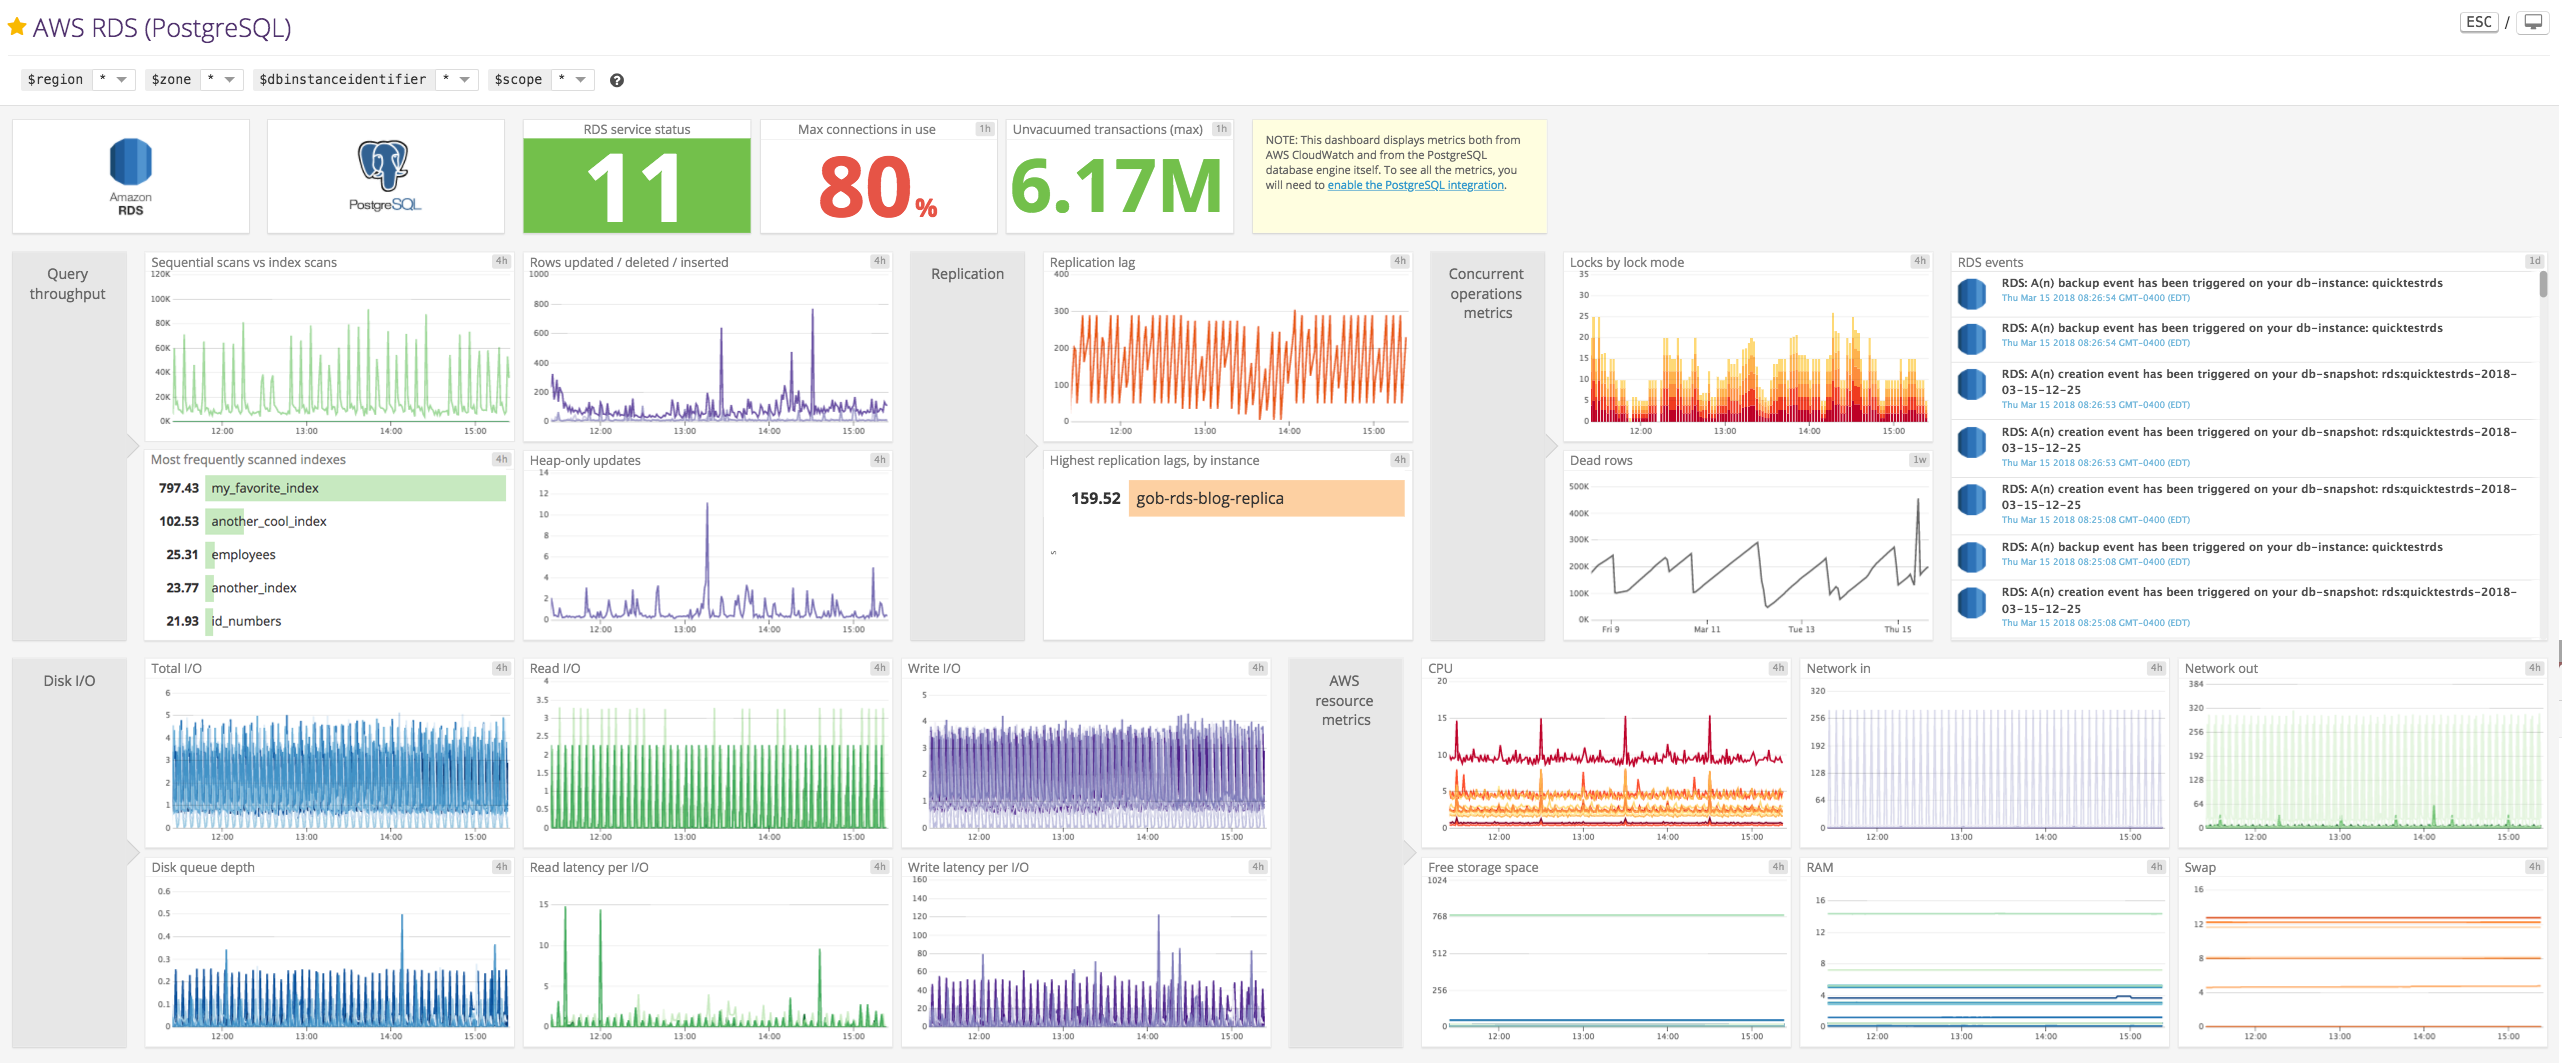2562x1063 pixels.
Task: Open the help question-mark icon near the template variables
Action: pyautogui.click(x=616, y=80)
